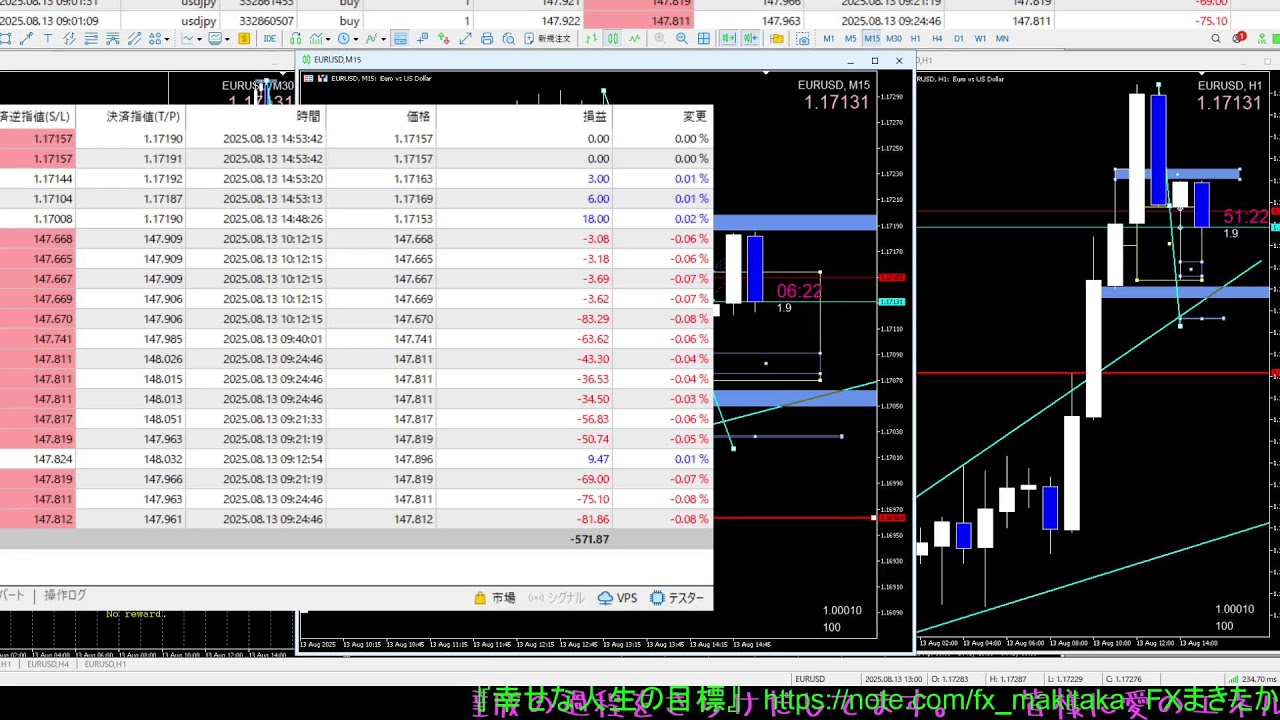Viewport: 1280px width, 720px height.
Task: Select the text label tool
Action: tap(48, 39)
